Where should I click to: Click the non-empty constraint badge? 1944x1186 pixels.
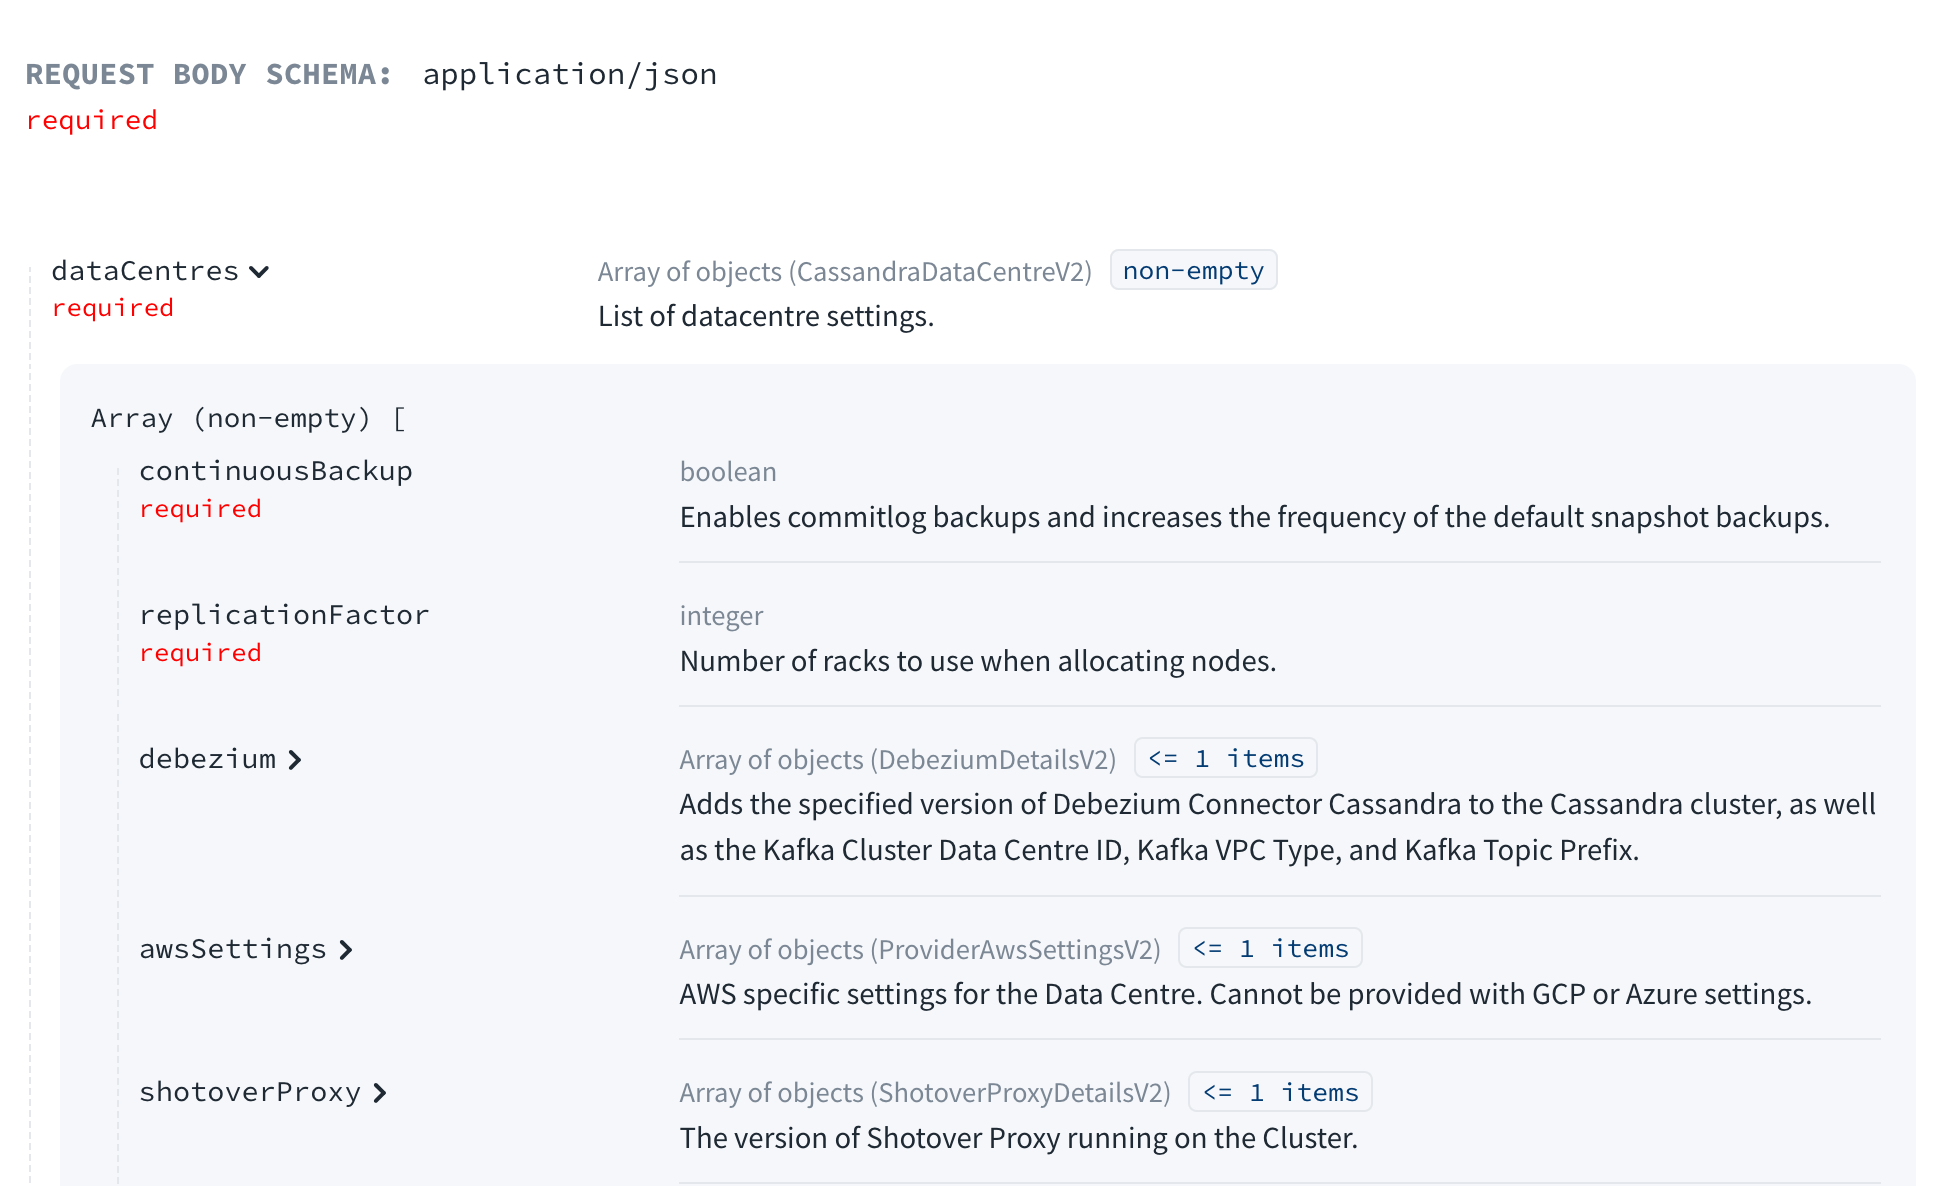(x=1193, y=271)
